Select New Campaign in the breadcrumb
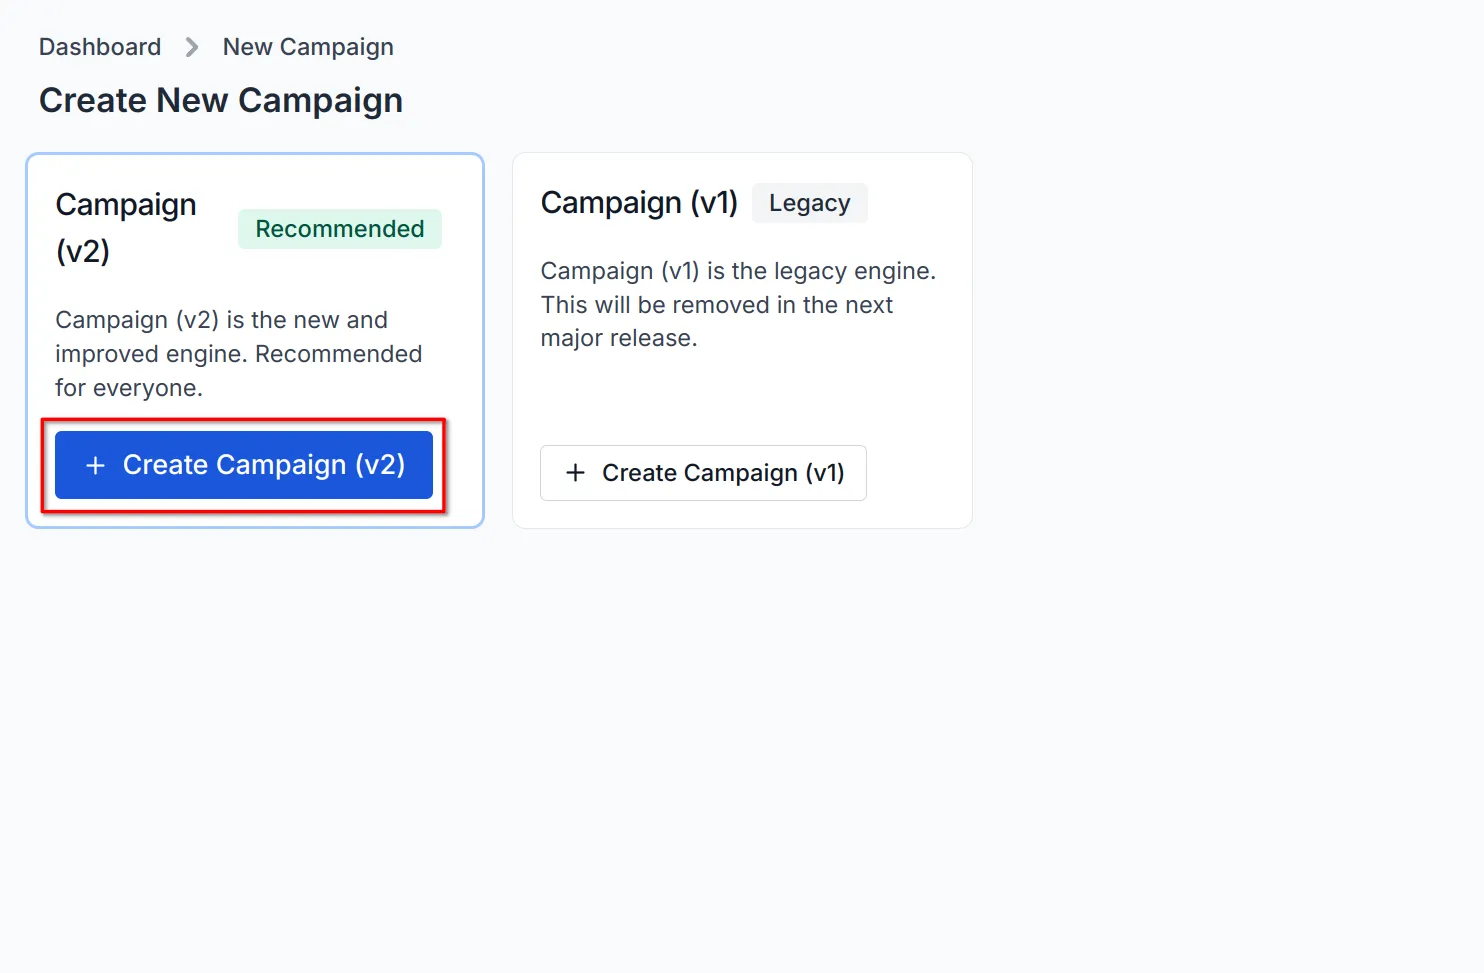The width and height of the screenshot is (1484, 973). pos(307,47)
